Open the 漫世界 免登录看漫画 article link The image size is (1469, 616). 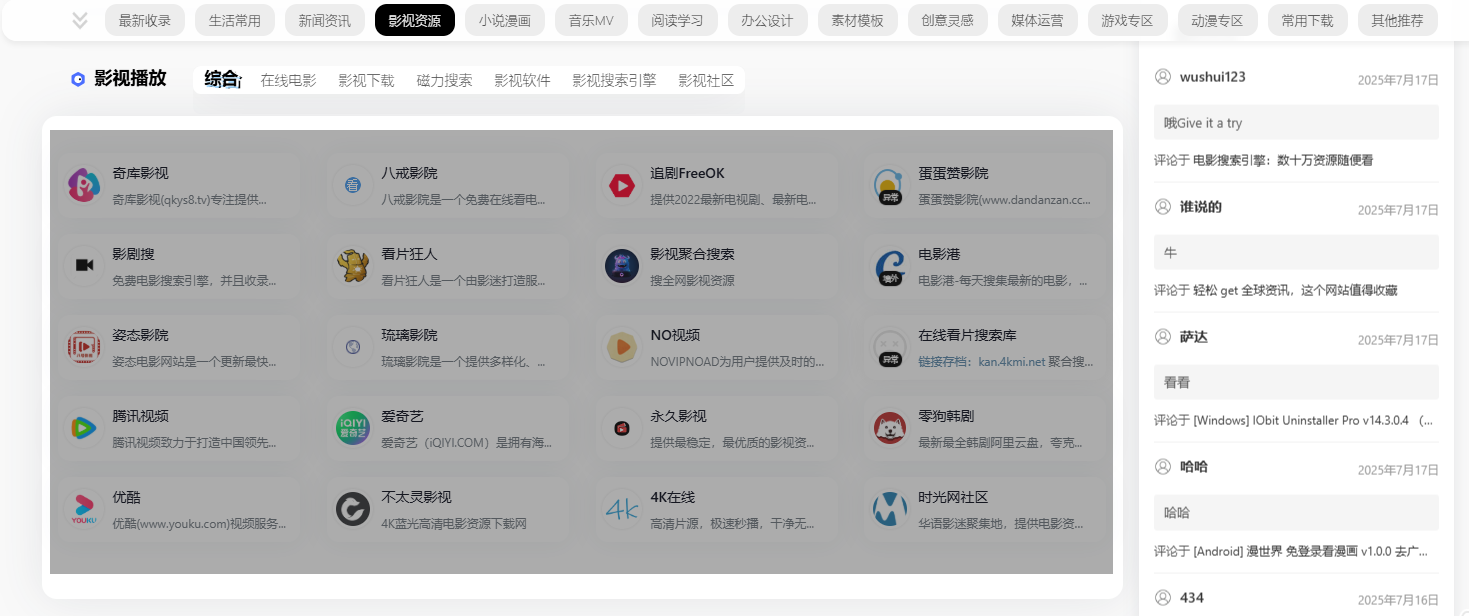tap(1310, 551)
